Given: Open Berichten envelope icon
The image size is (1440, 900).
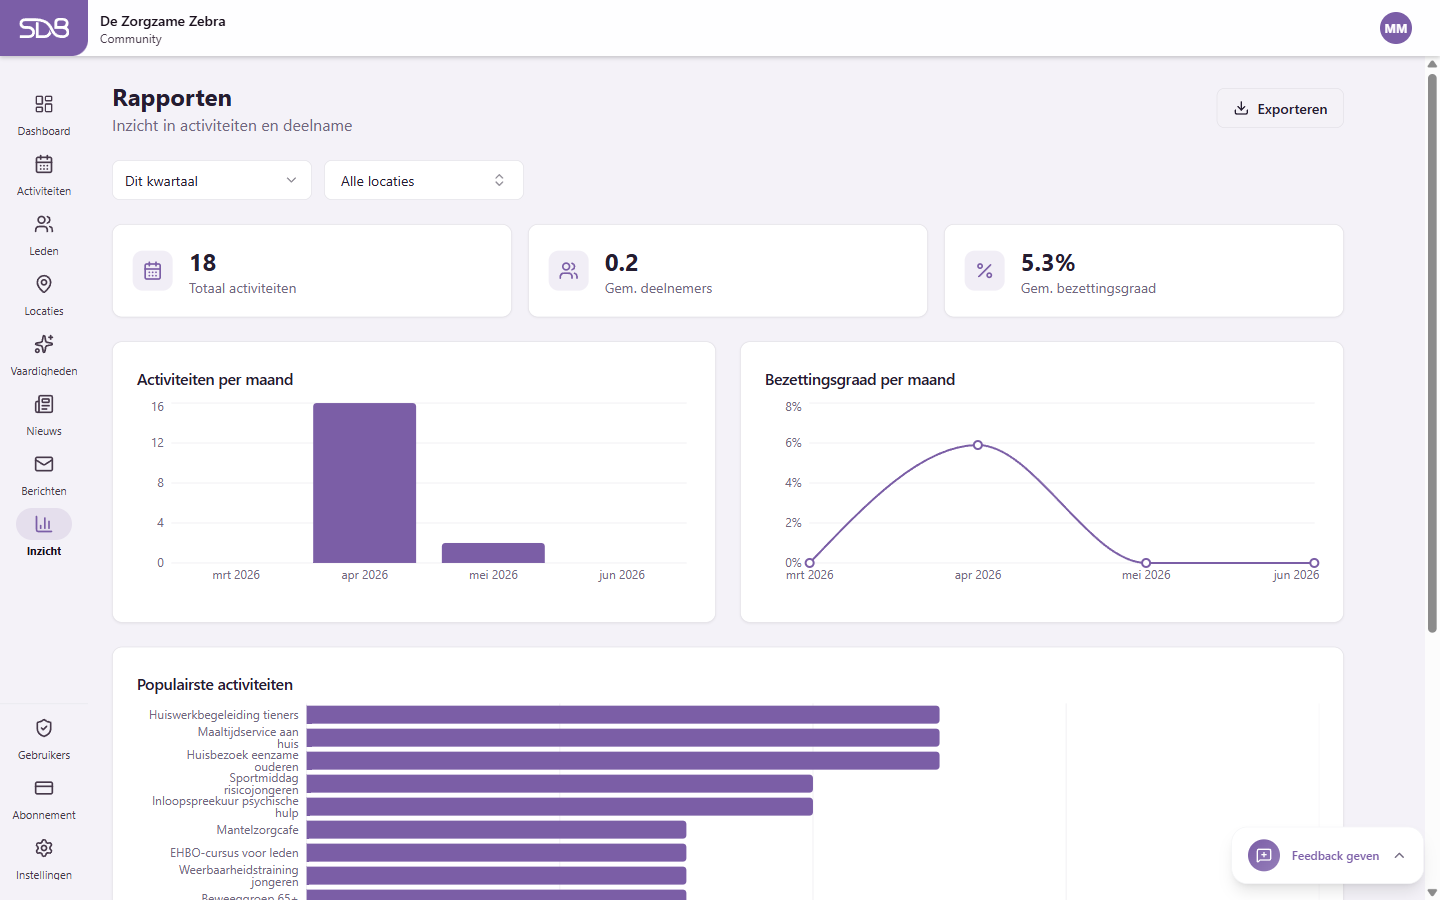Looking at the screenshot, I should (44, 465).
